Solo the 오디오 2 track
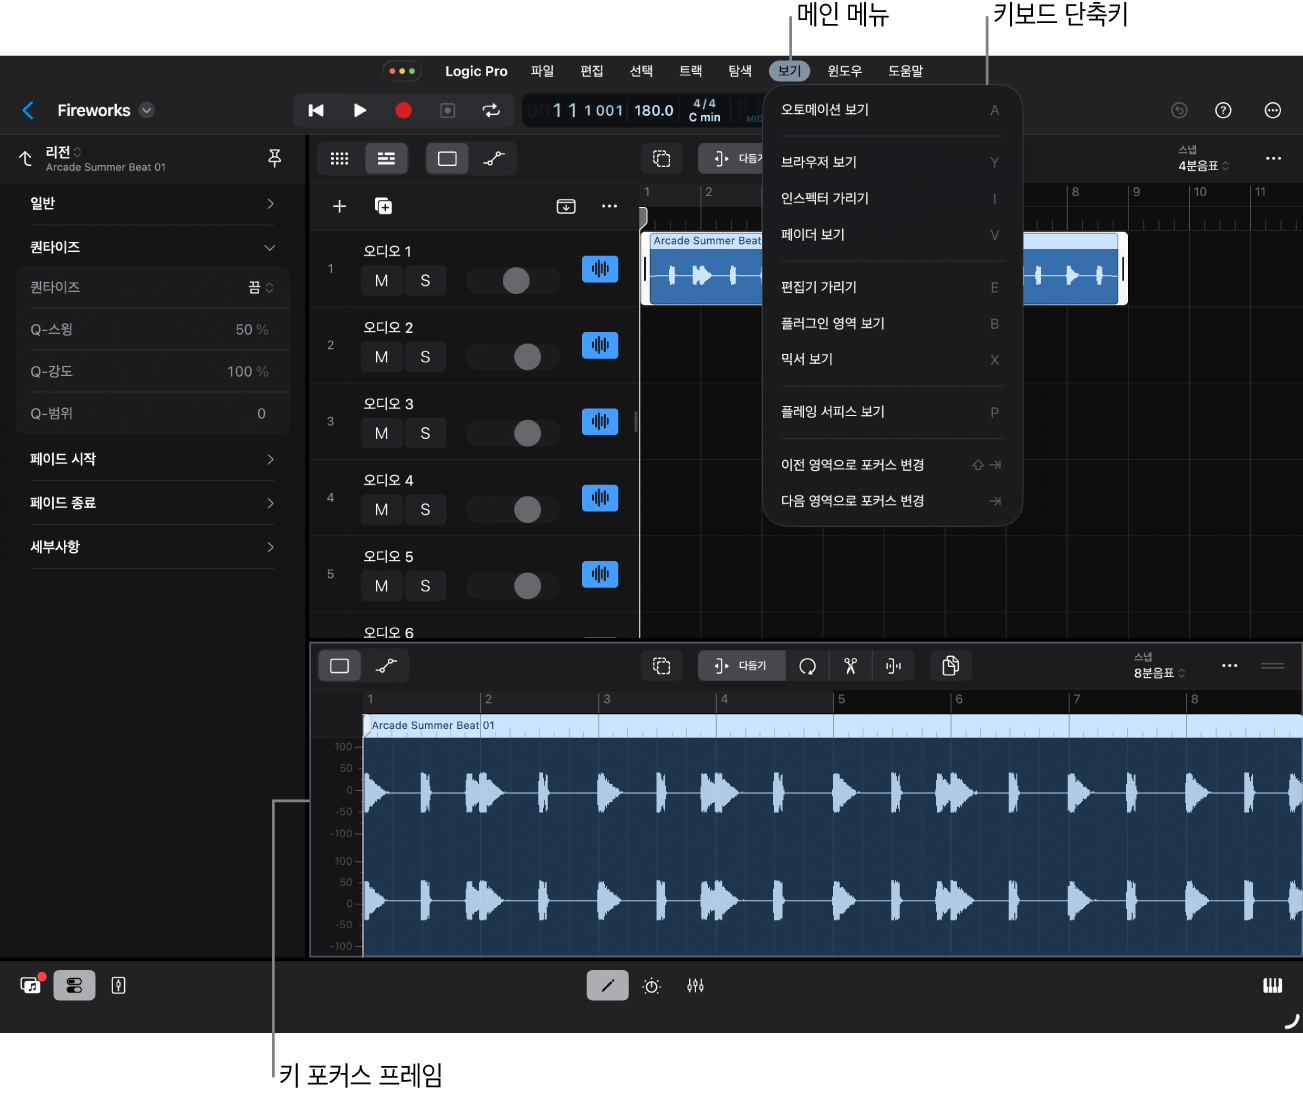1303x1096 pixels. pyautogui.click(x=425, y=357)
